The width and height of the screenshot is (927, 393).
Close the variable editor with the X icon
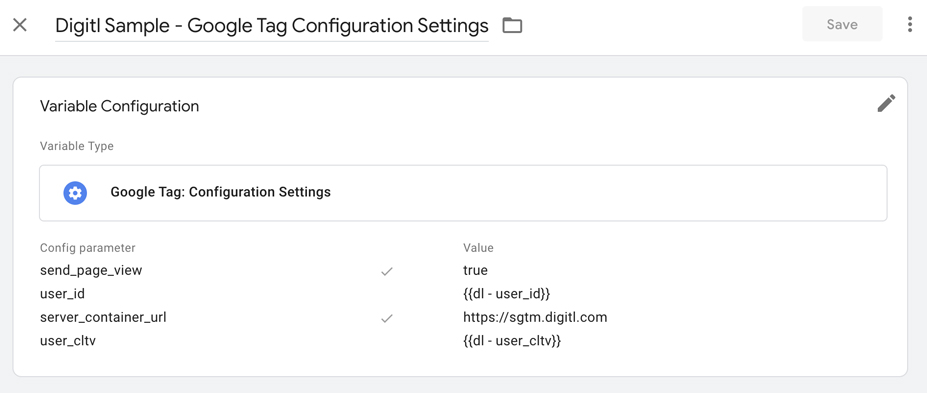pyautogui.click(x=20, y=25)
